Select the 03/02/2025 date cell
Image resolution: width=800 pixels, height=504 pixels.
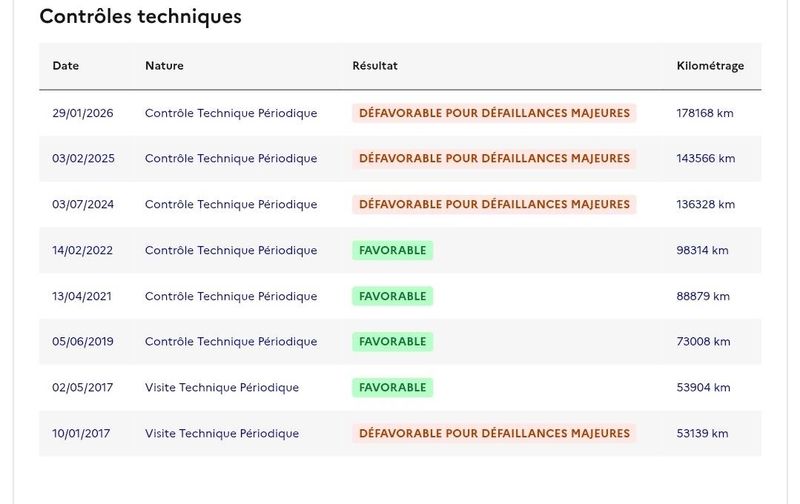(83, 158)
